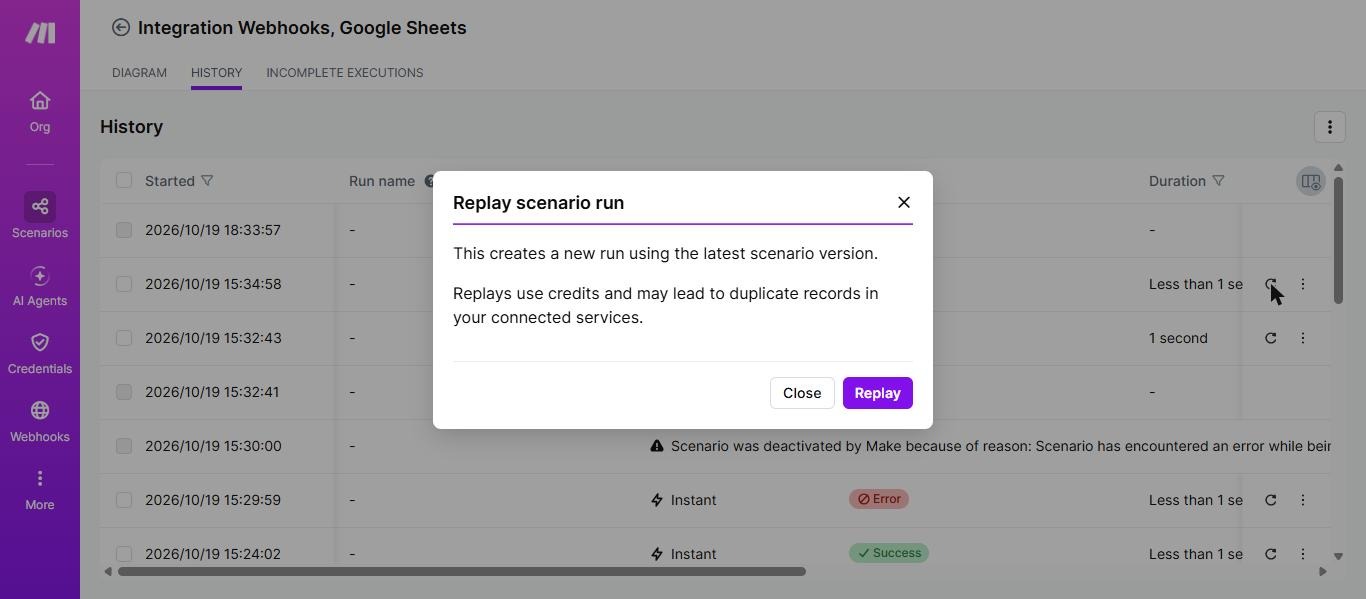Check the row for 15:29:59 run
Screen dimensions: 1366x599
point(124,500)
